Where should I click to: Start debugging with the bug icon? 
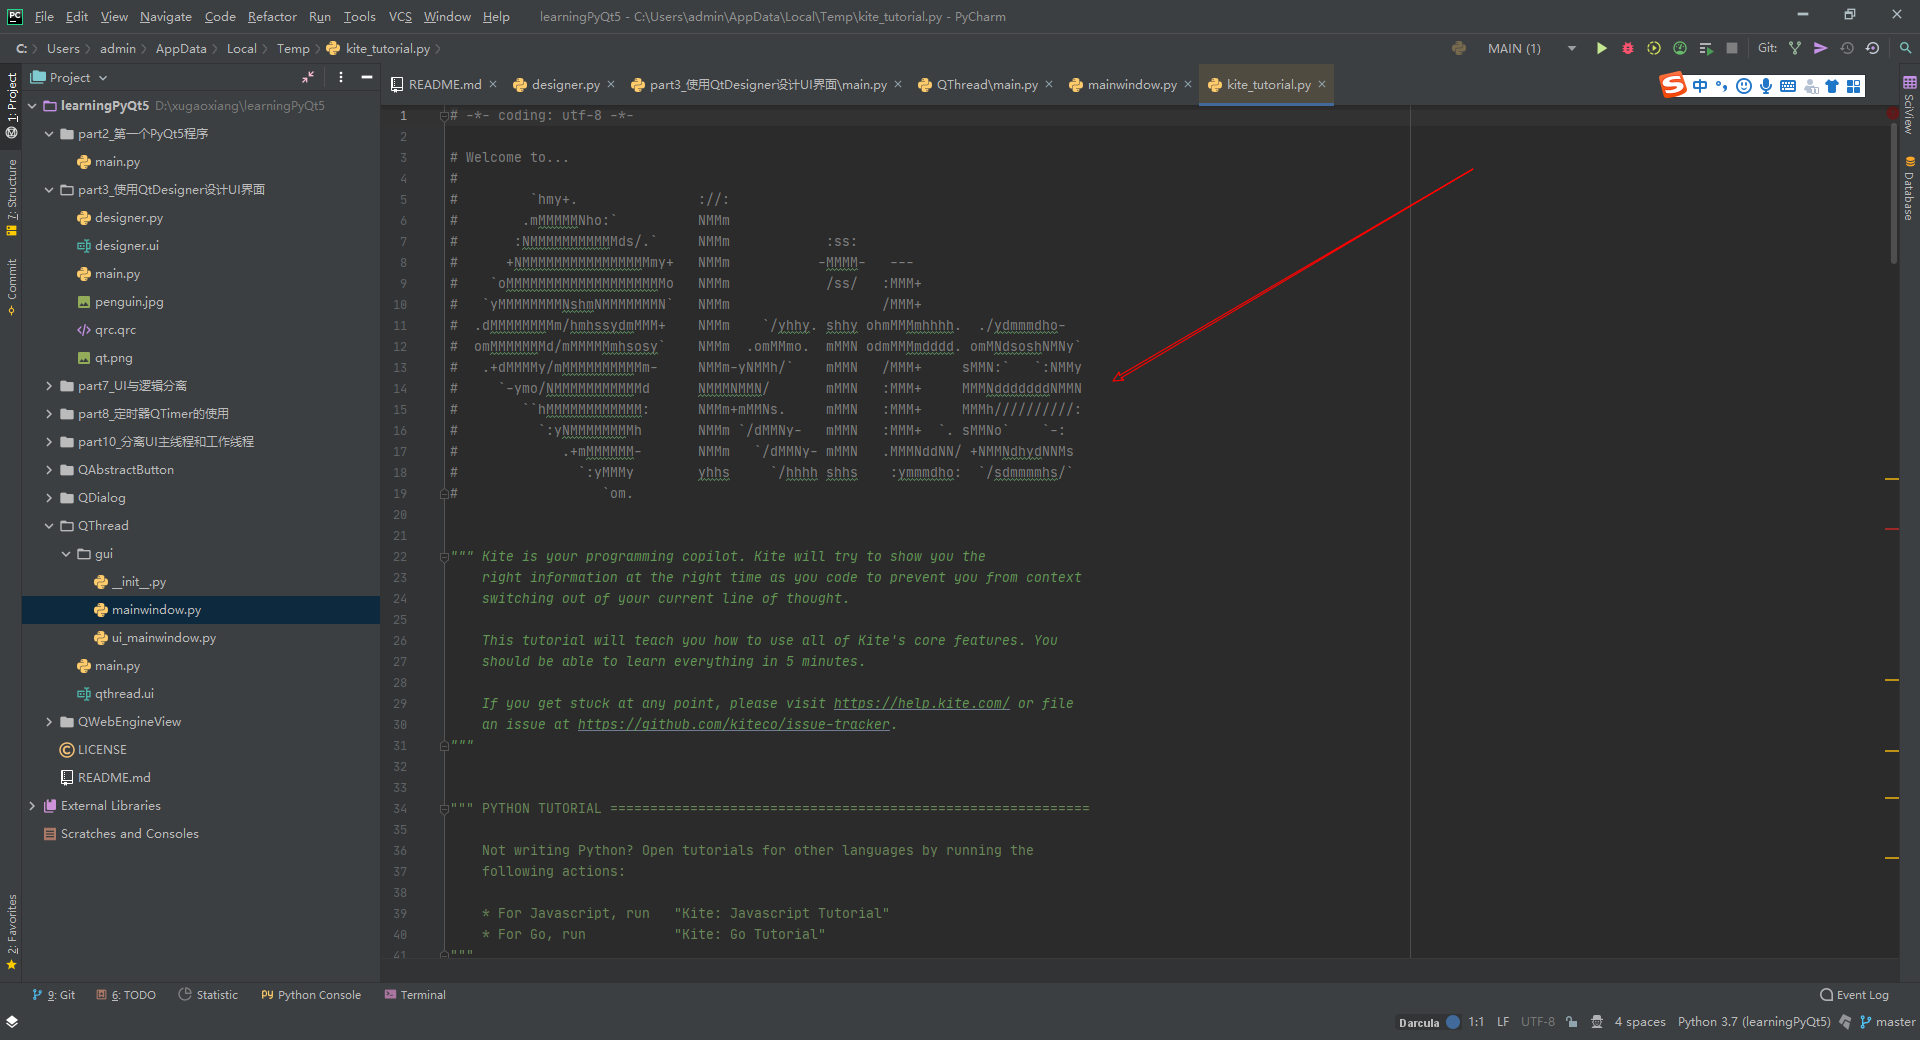1627,48
